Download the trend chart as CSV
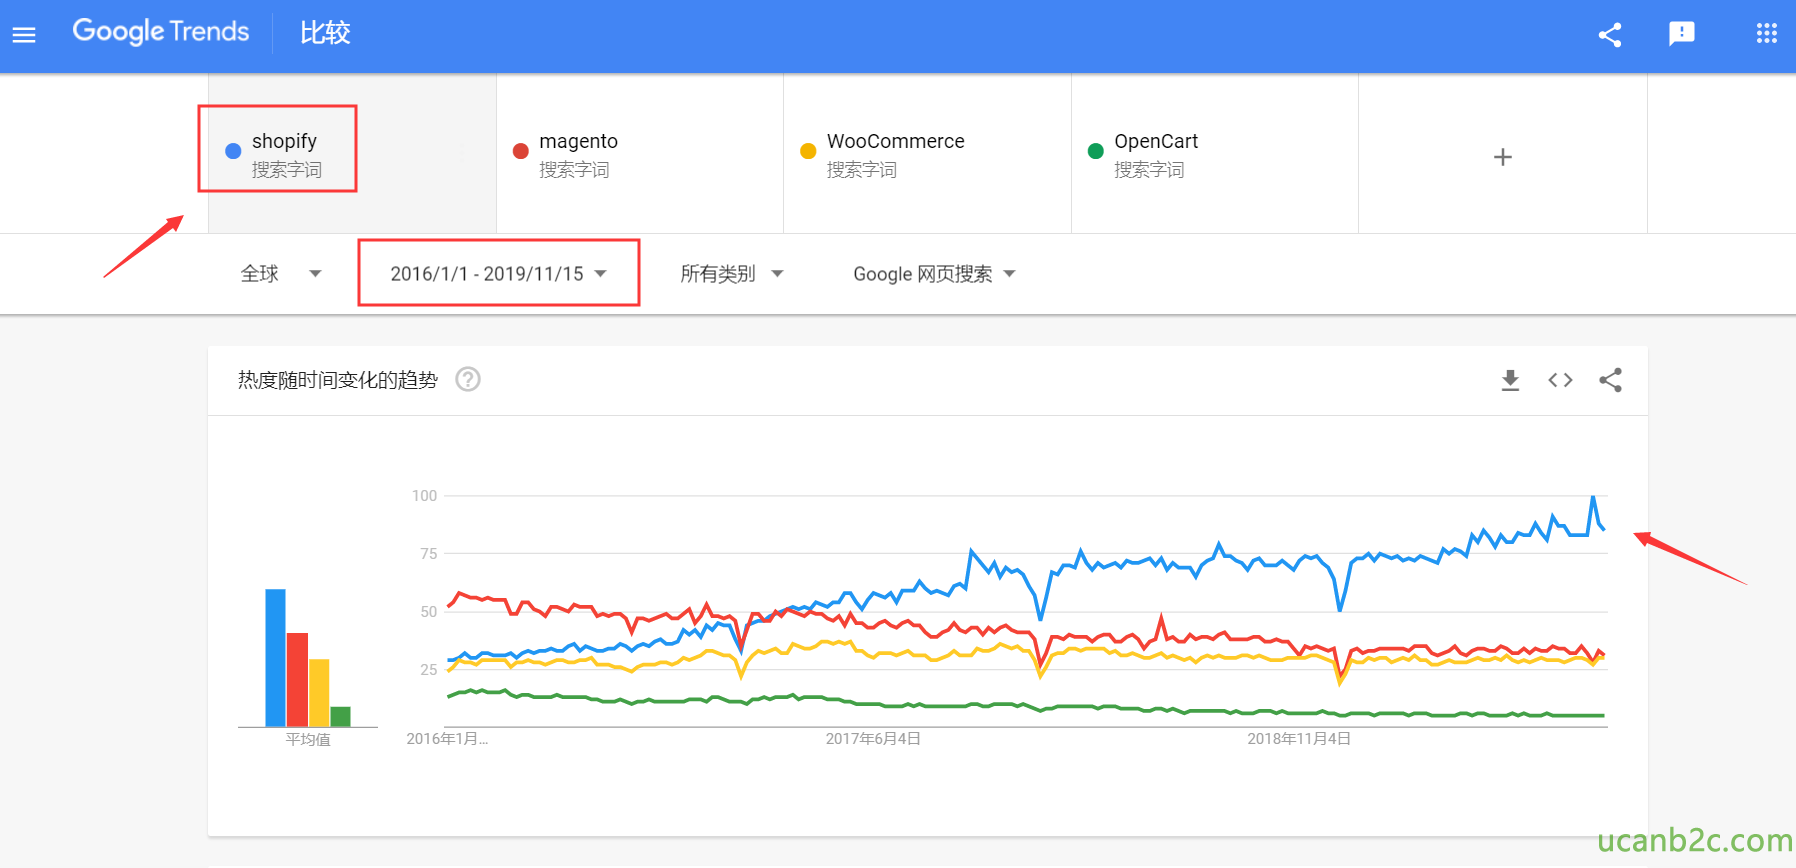Screen dimensions: 1796x868 point(1510,380)
